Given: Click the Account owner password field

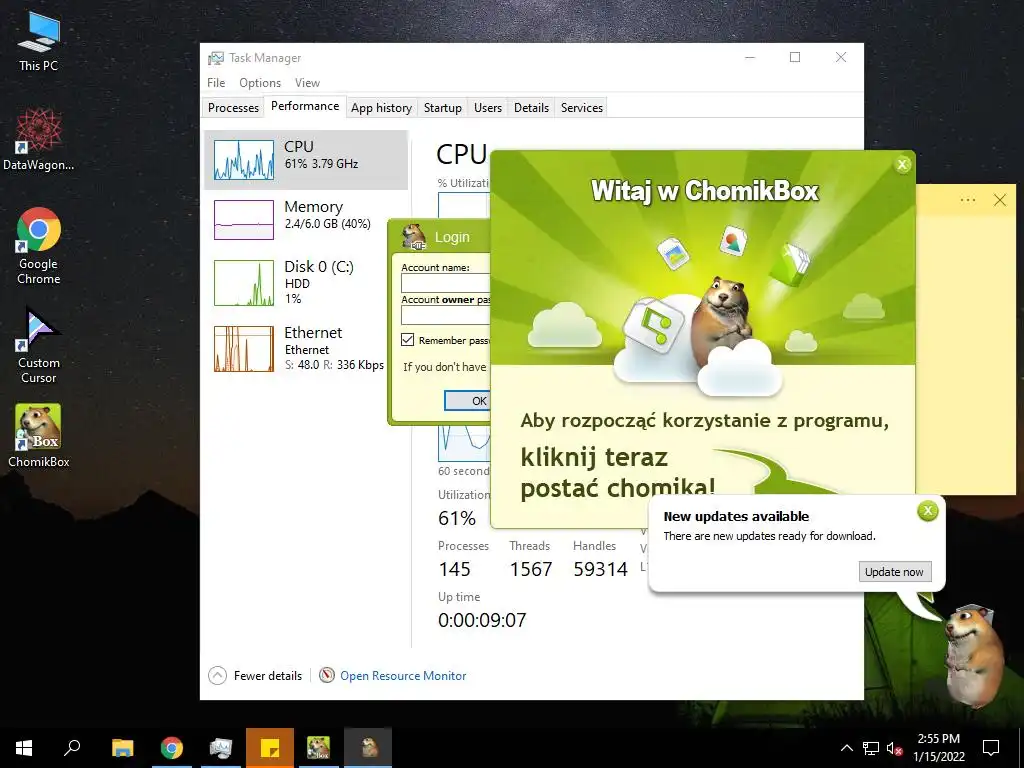Looking at the screenshot, I should click(x=445, y=315).
